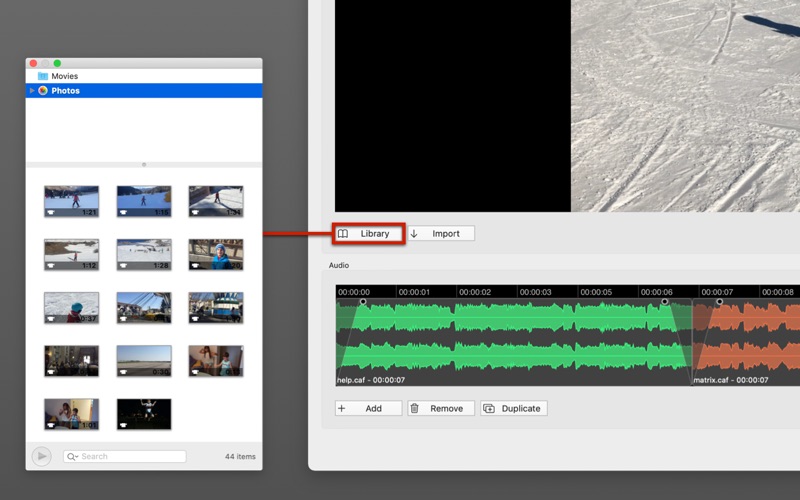The width and height of the screenshot is (800, 500).
Task: Click the 00:00:01 mark on the ruler
Action: coord(414,292)
